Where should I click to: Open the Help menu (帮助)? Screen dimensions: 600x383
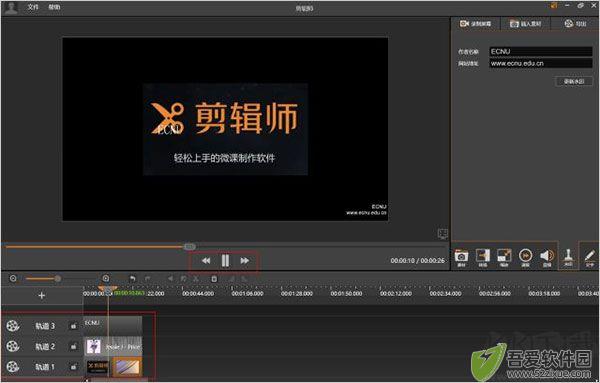pos(54,7)
